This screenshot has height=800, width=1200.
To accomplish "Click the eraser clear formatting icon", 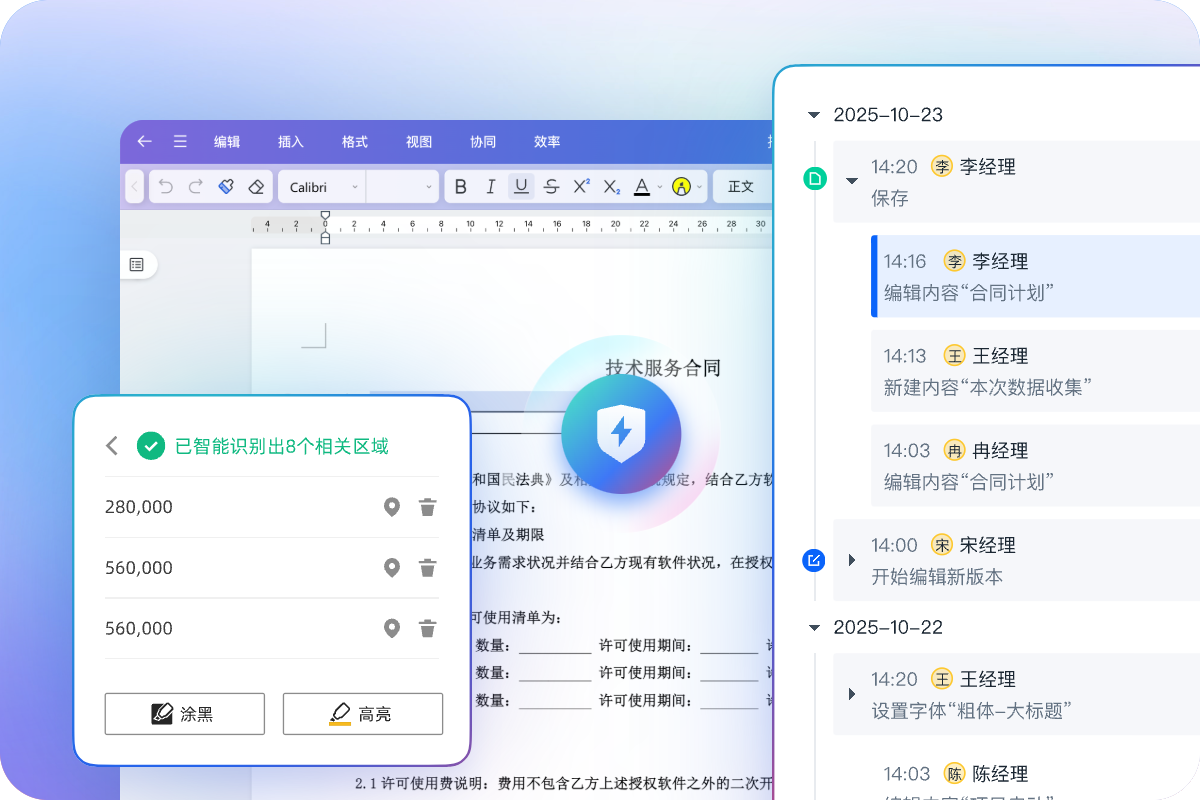I will [257, 187].
